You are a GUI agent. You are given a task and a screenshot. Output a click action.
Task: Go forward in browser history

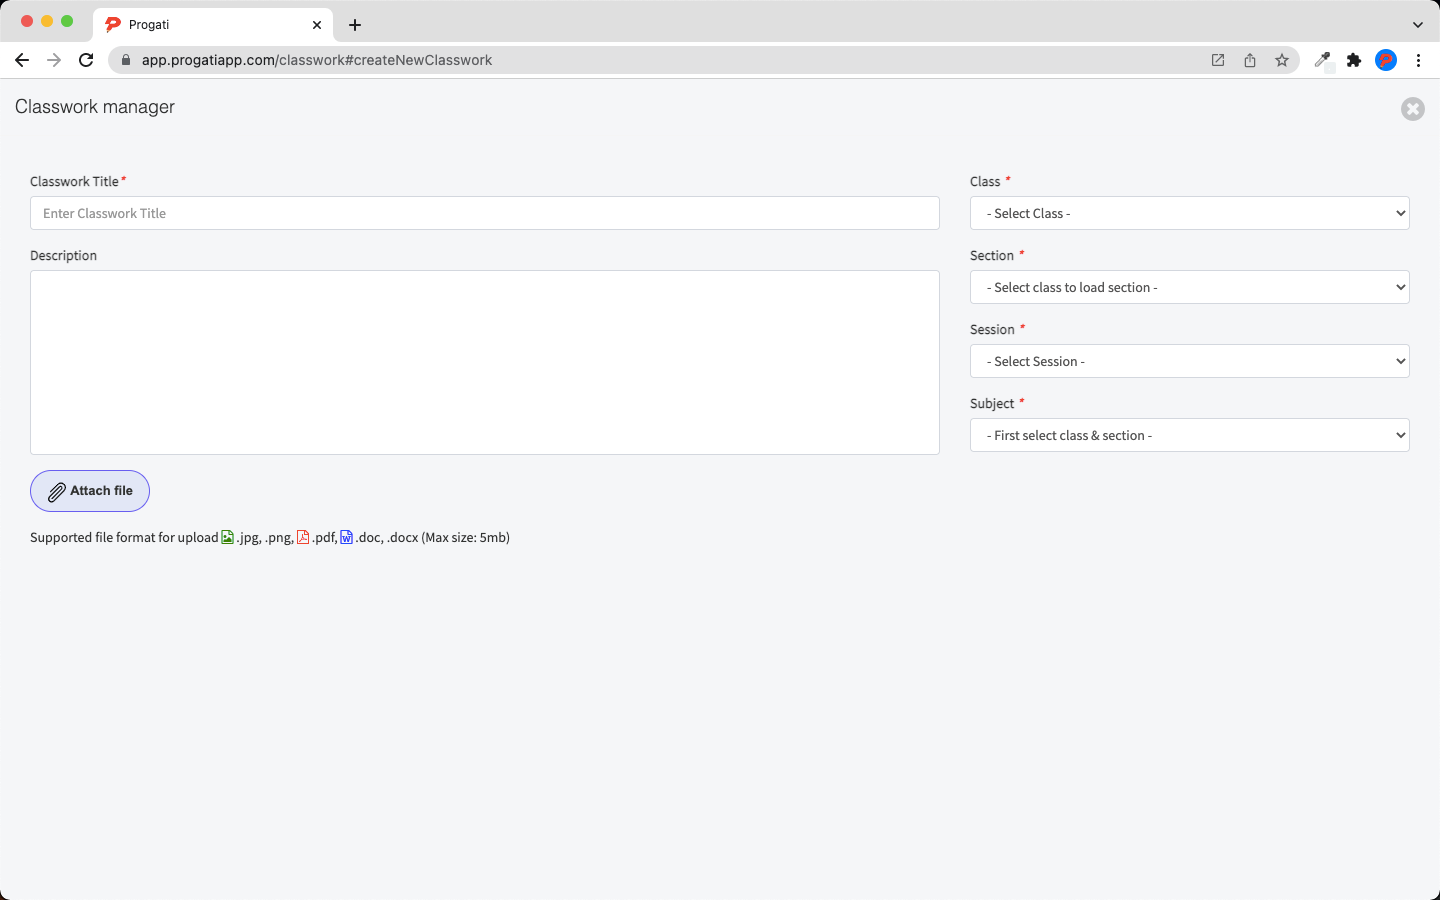pyautogui.click(x=54, y=60)
